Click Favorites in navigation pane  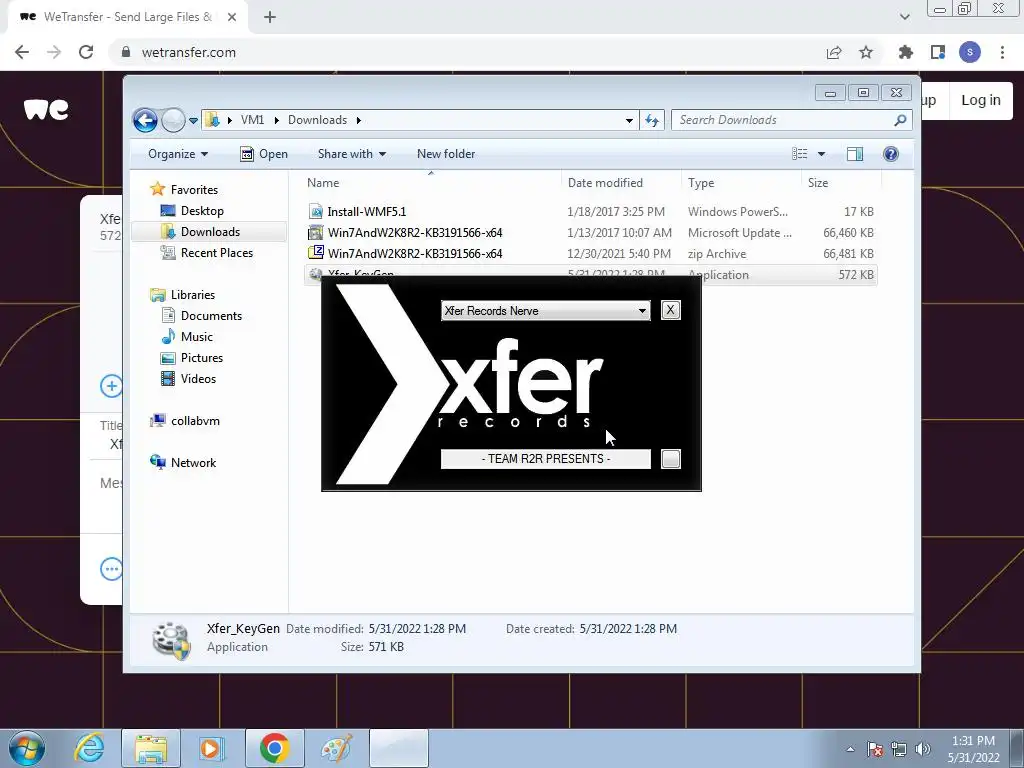[194, 189]
